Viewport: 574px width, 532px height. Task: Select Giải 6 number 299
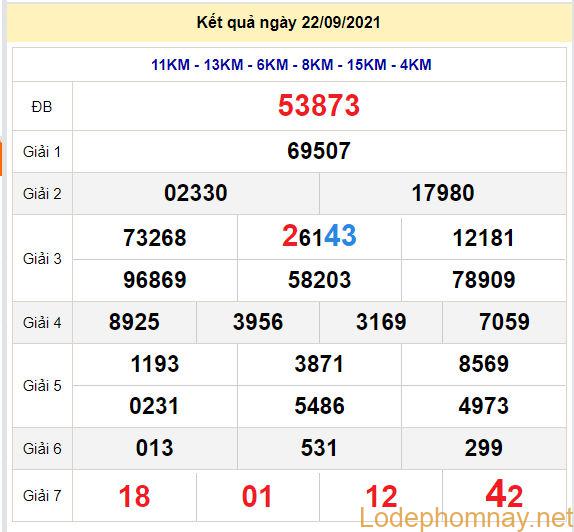tap(484, 448)
